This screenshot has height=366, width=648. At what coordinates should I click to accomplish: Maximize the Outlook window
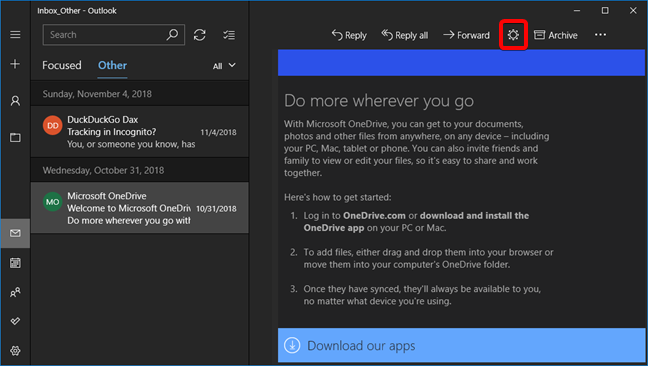pyautogui.click(x=605, y=11)
